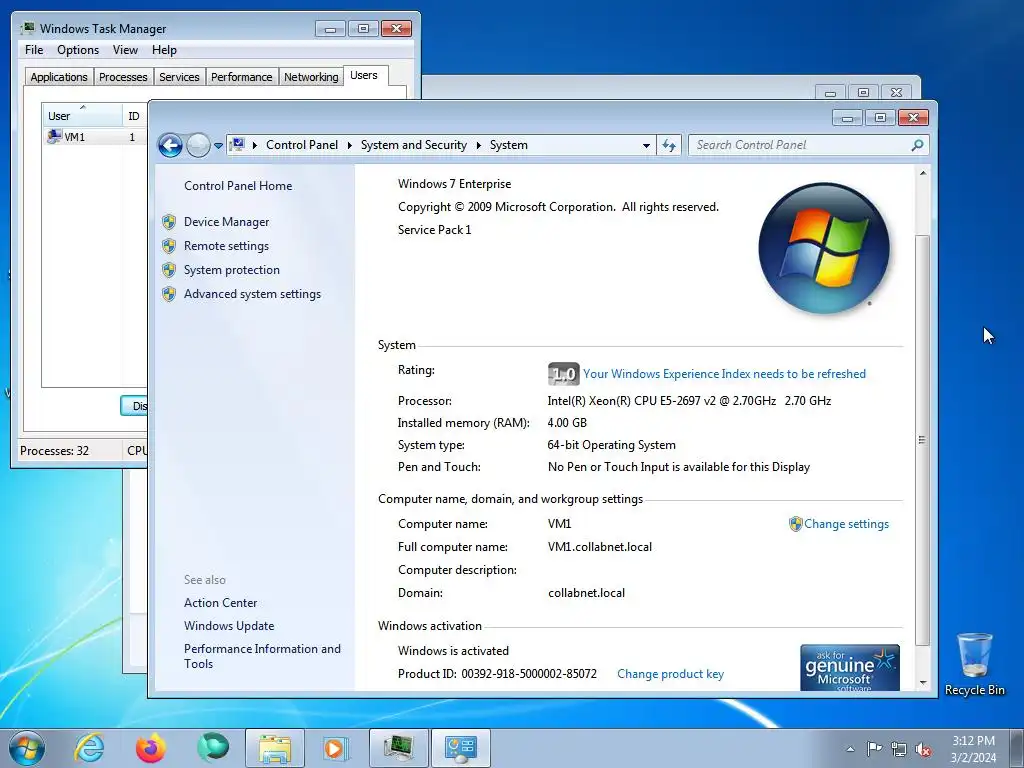Open the Options menu in Task Manager
Viewport: 1024px width, 768px height.
[x=78, y=50]
